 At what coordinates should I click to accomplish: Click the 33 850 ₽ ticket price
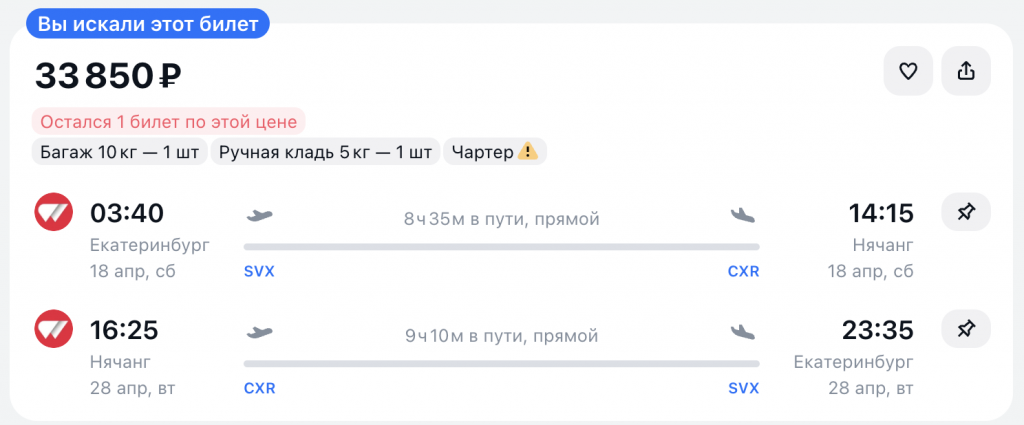point(108,75)
